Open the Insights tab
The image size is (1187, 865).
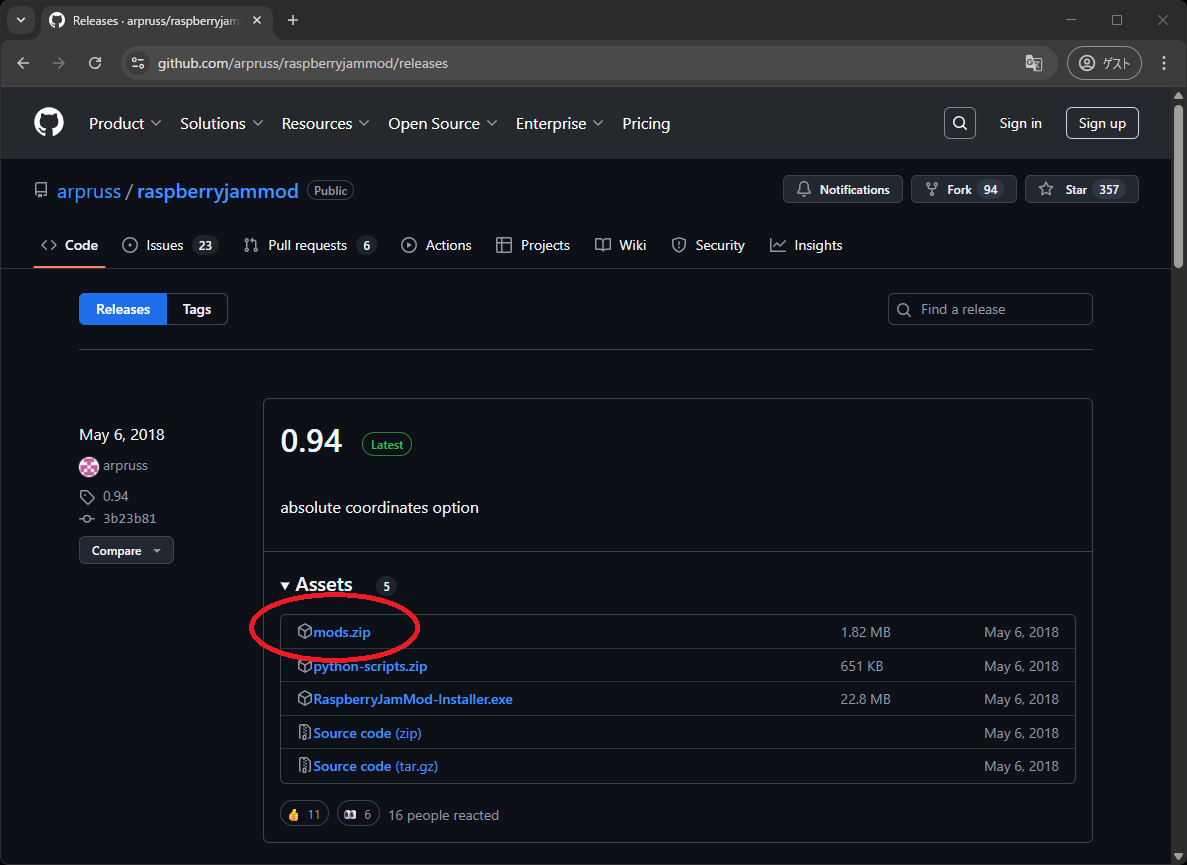[x=806, y=245]
